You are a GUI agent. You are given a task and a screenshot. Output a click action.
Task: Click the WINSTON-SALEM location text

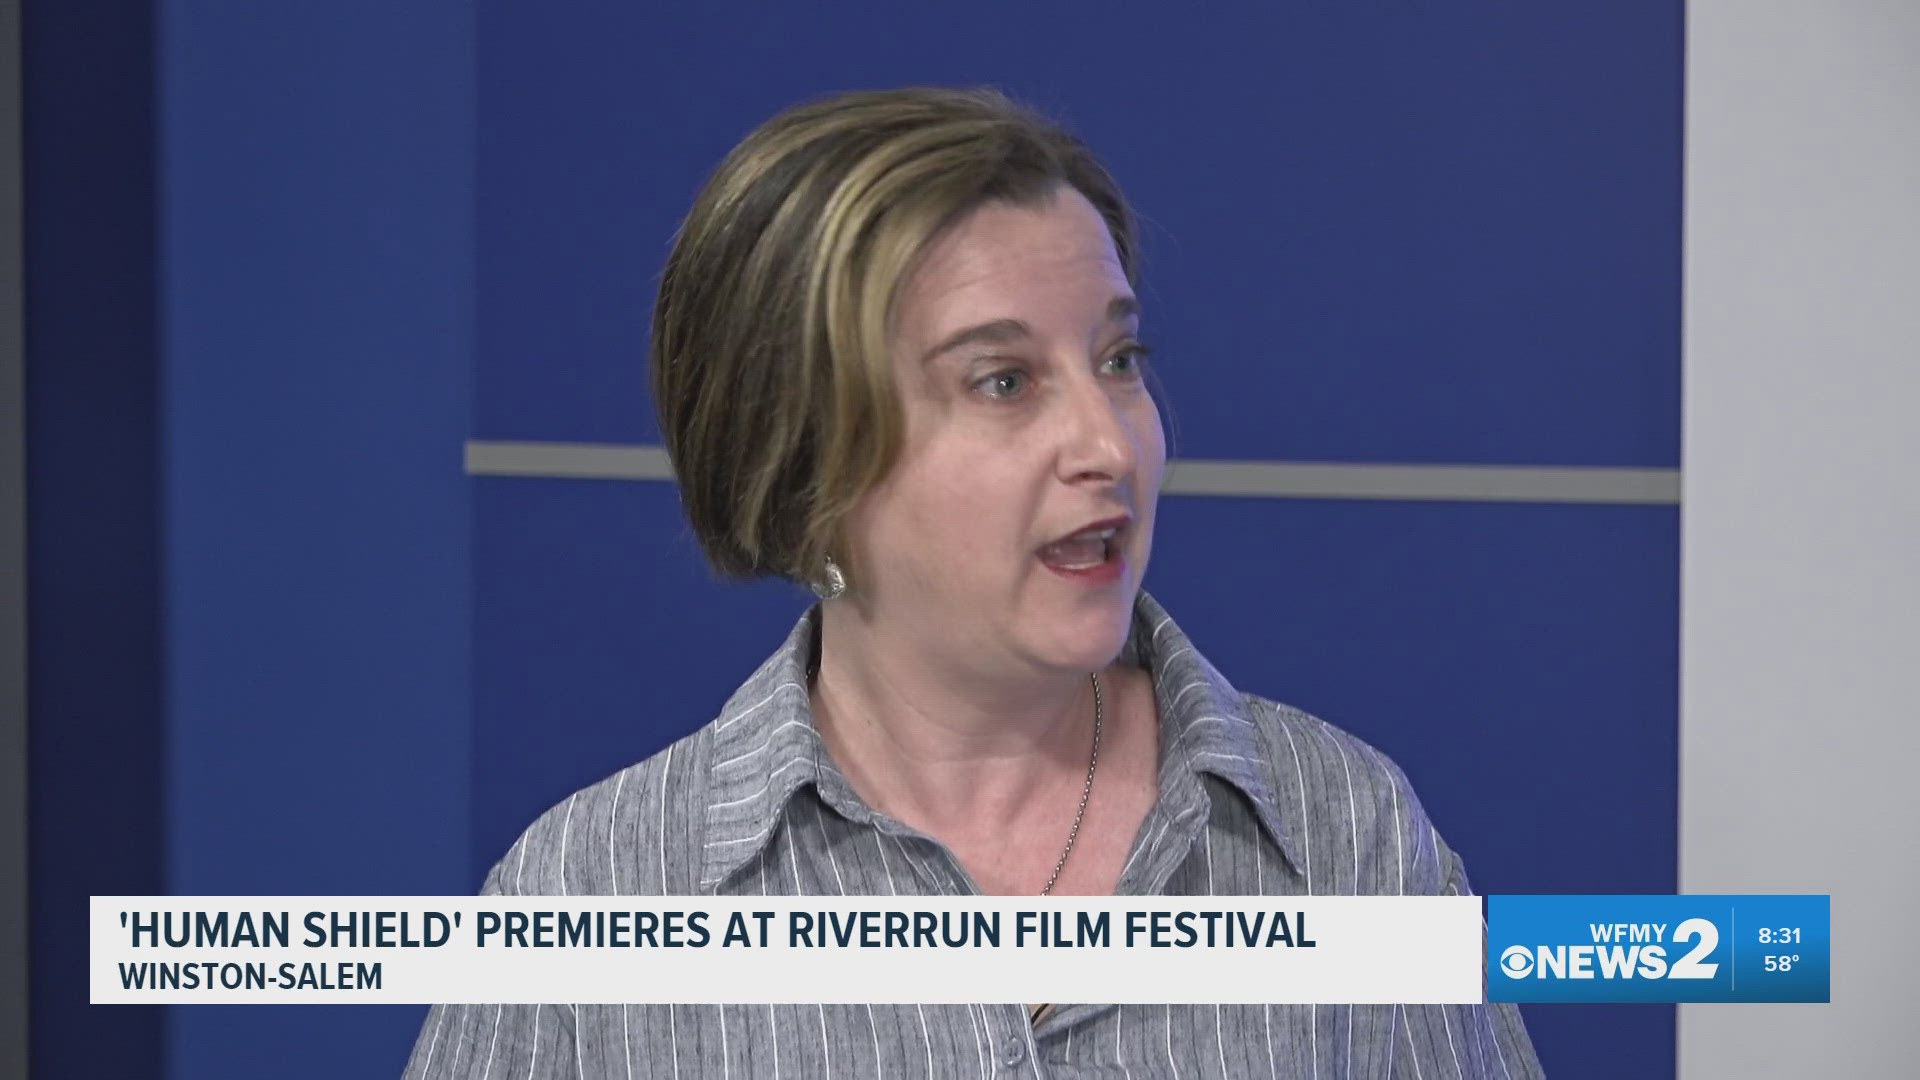coord(250,977)
